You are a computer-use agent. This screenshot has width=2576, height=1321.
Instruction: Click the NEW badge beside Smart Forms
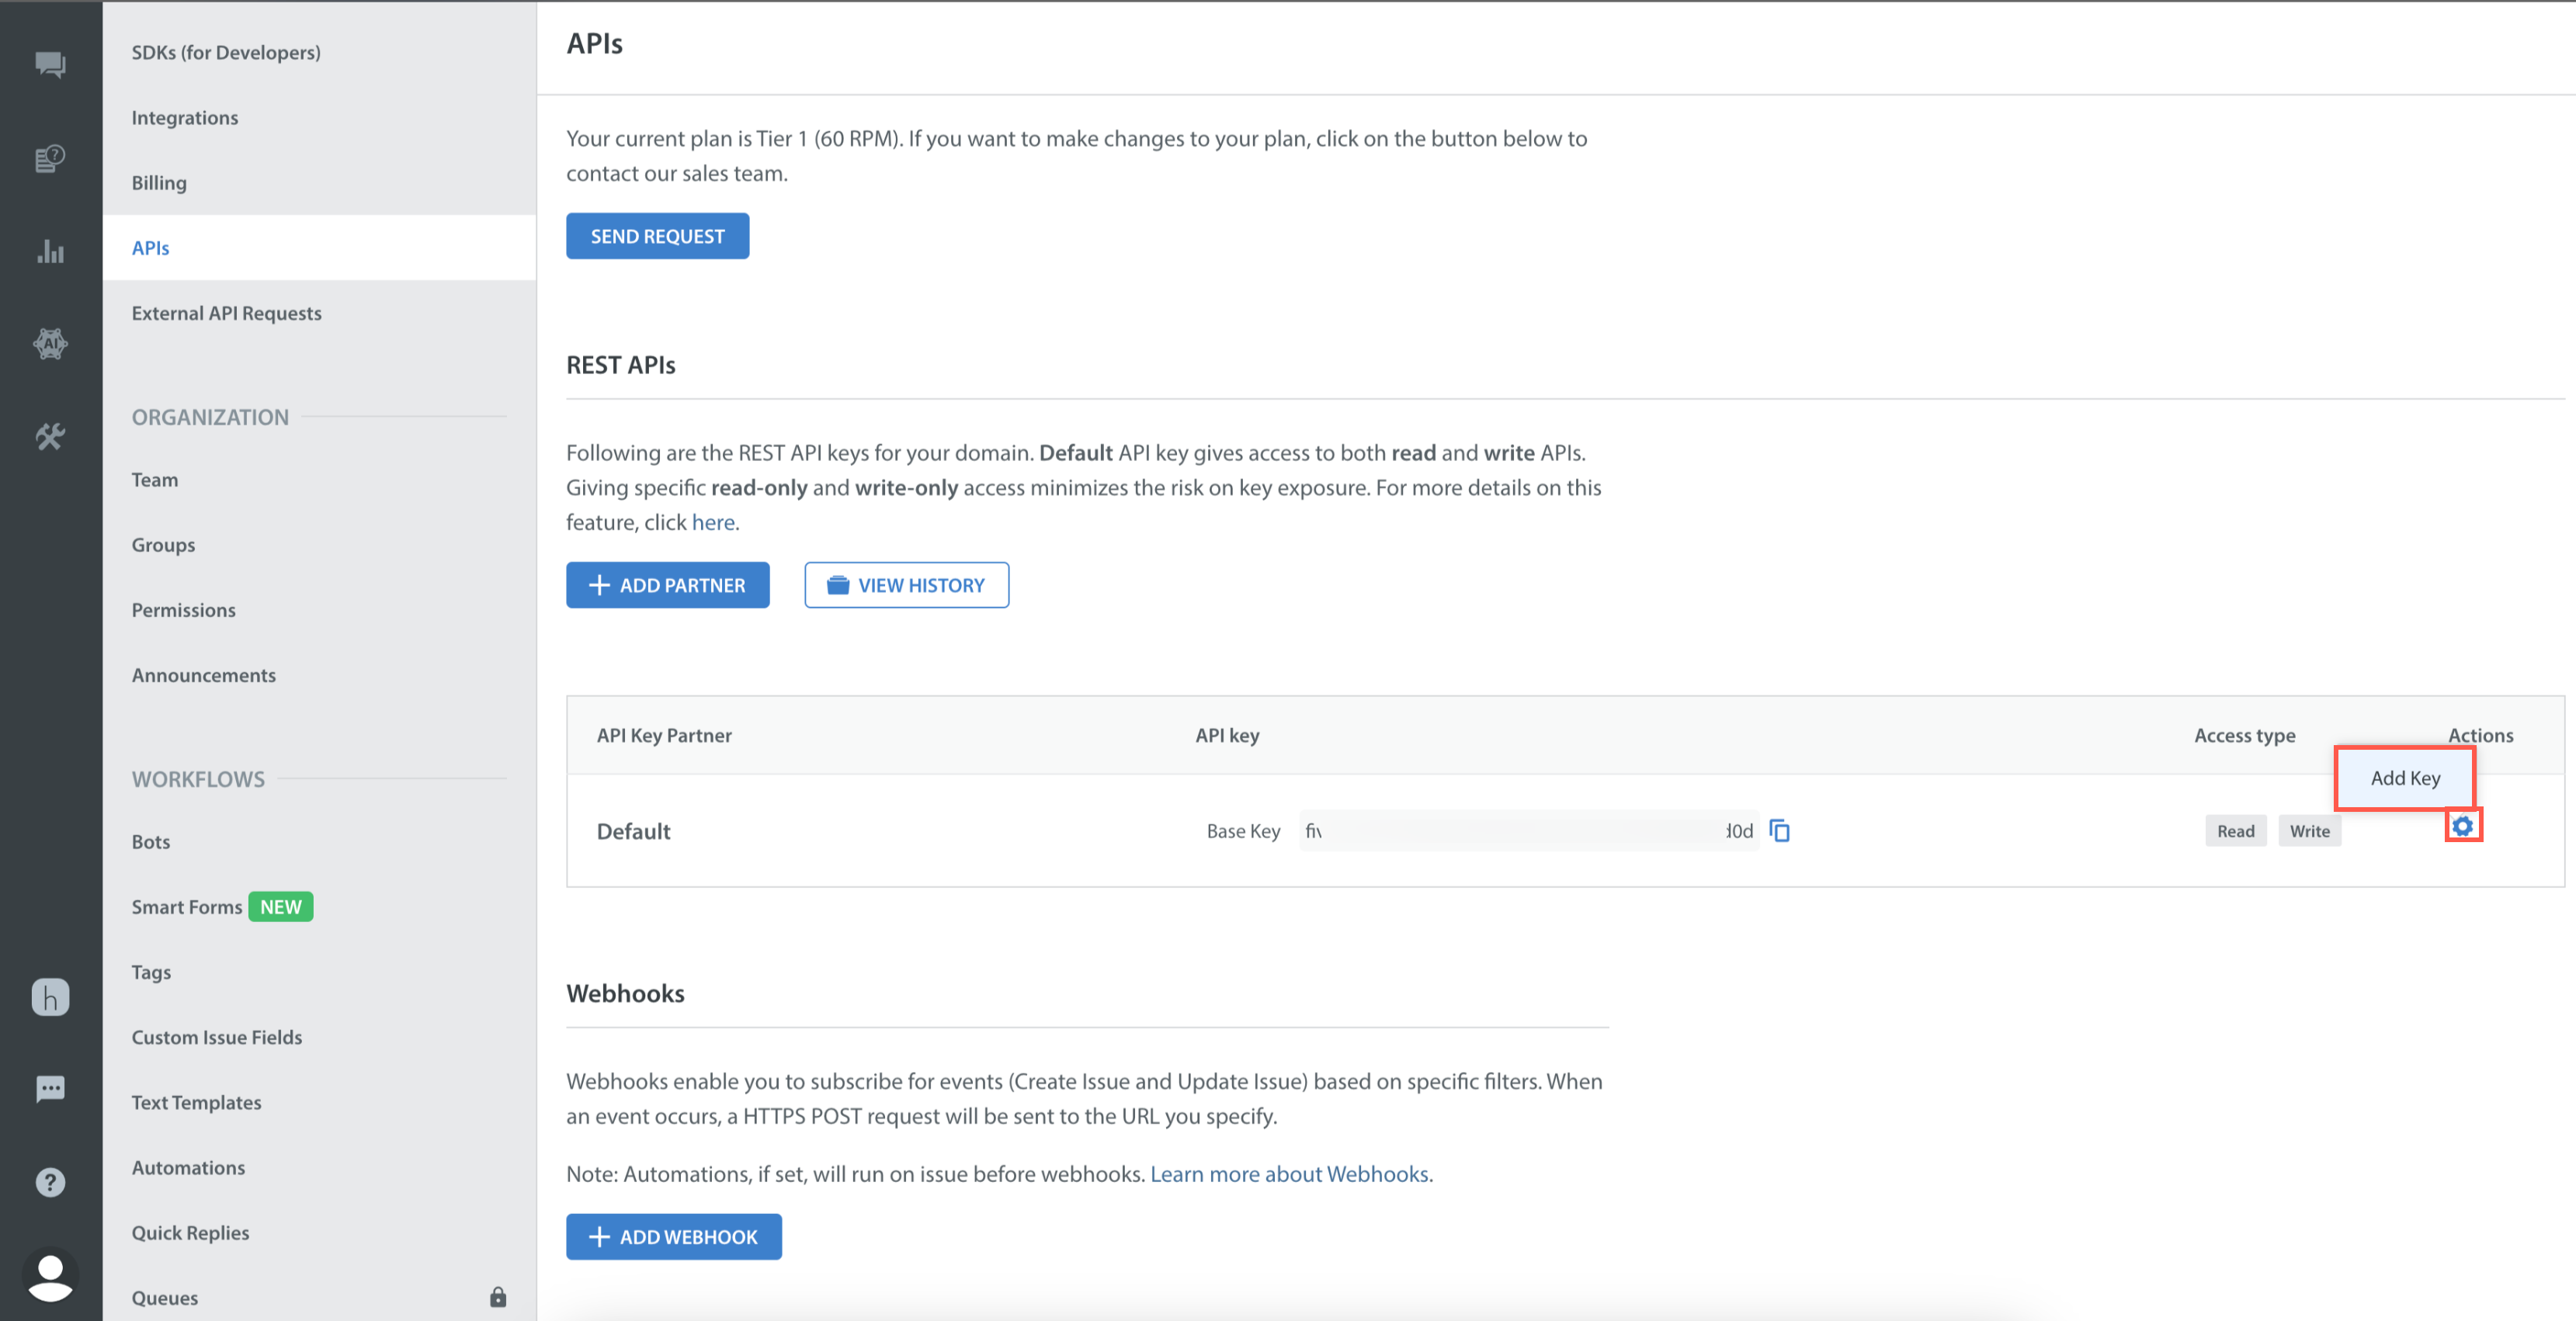coord(281,907)
